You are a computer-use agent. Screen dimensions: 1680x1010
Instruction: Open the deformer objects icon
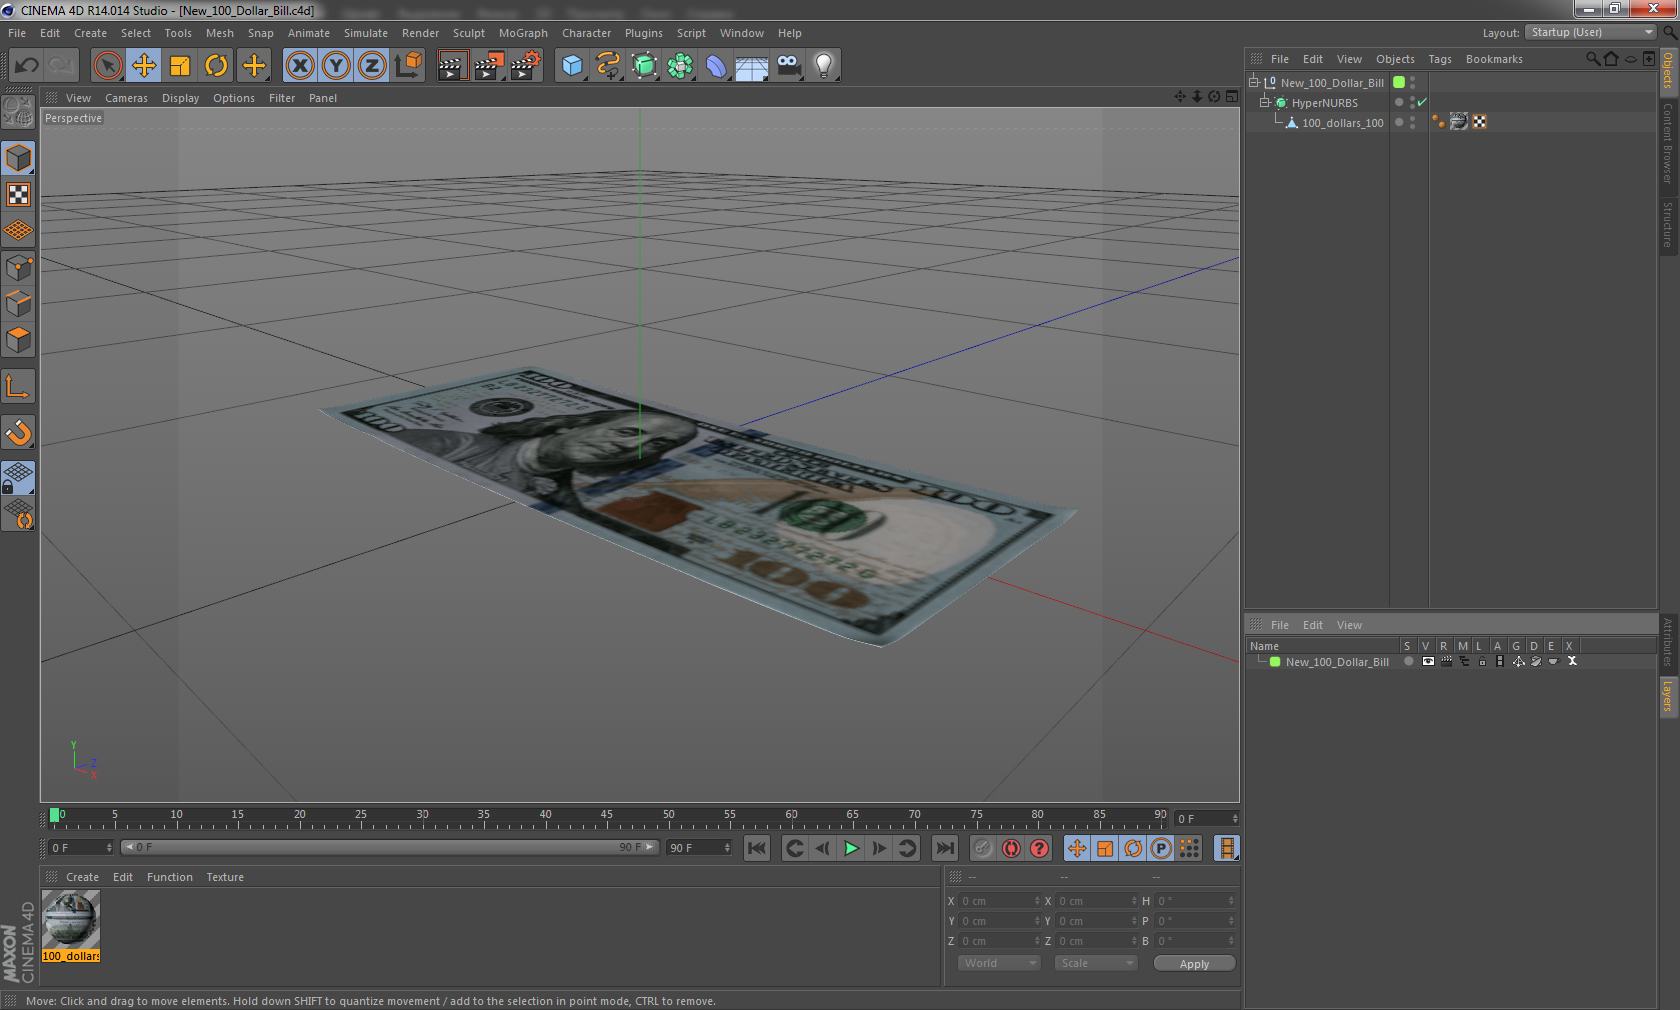[716, 66]
